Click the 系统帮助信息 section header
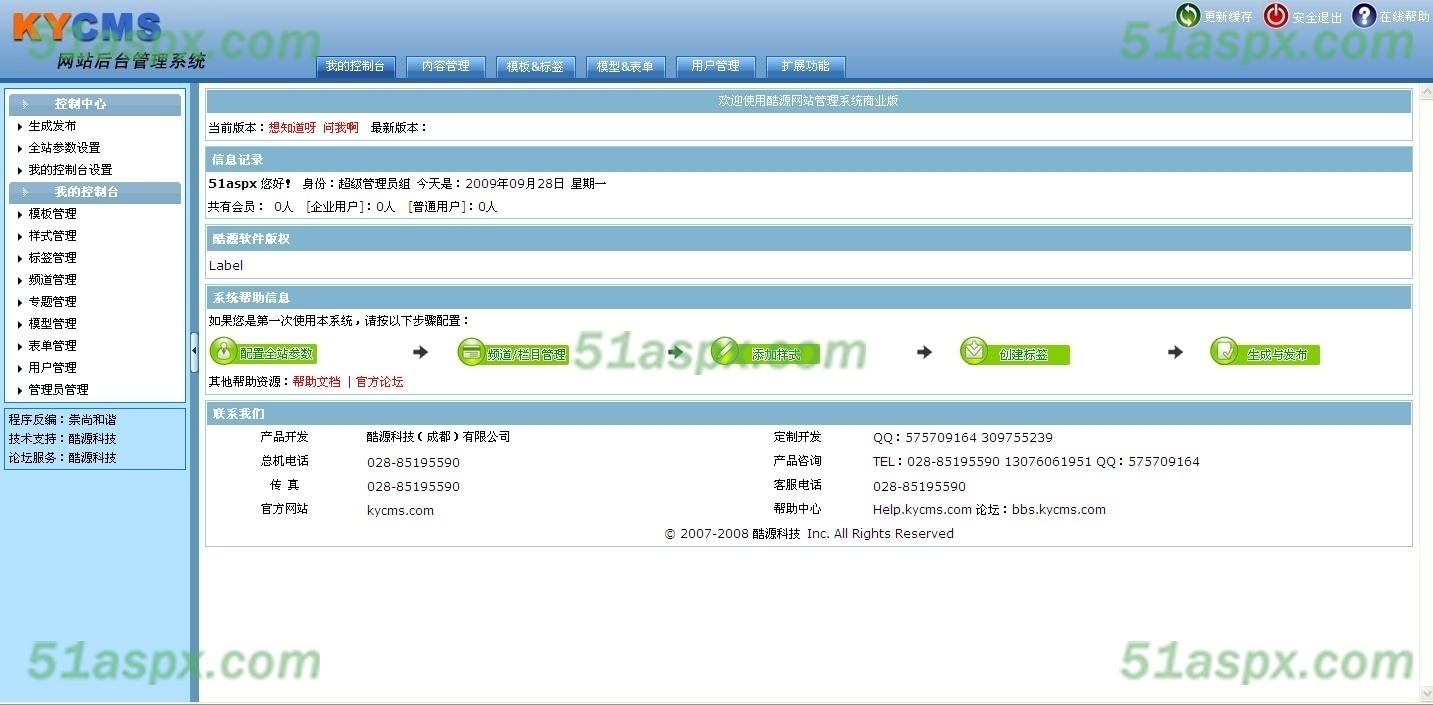 coord(809,298)
